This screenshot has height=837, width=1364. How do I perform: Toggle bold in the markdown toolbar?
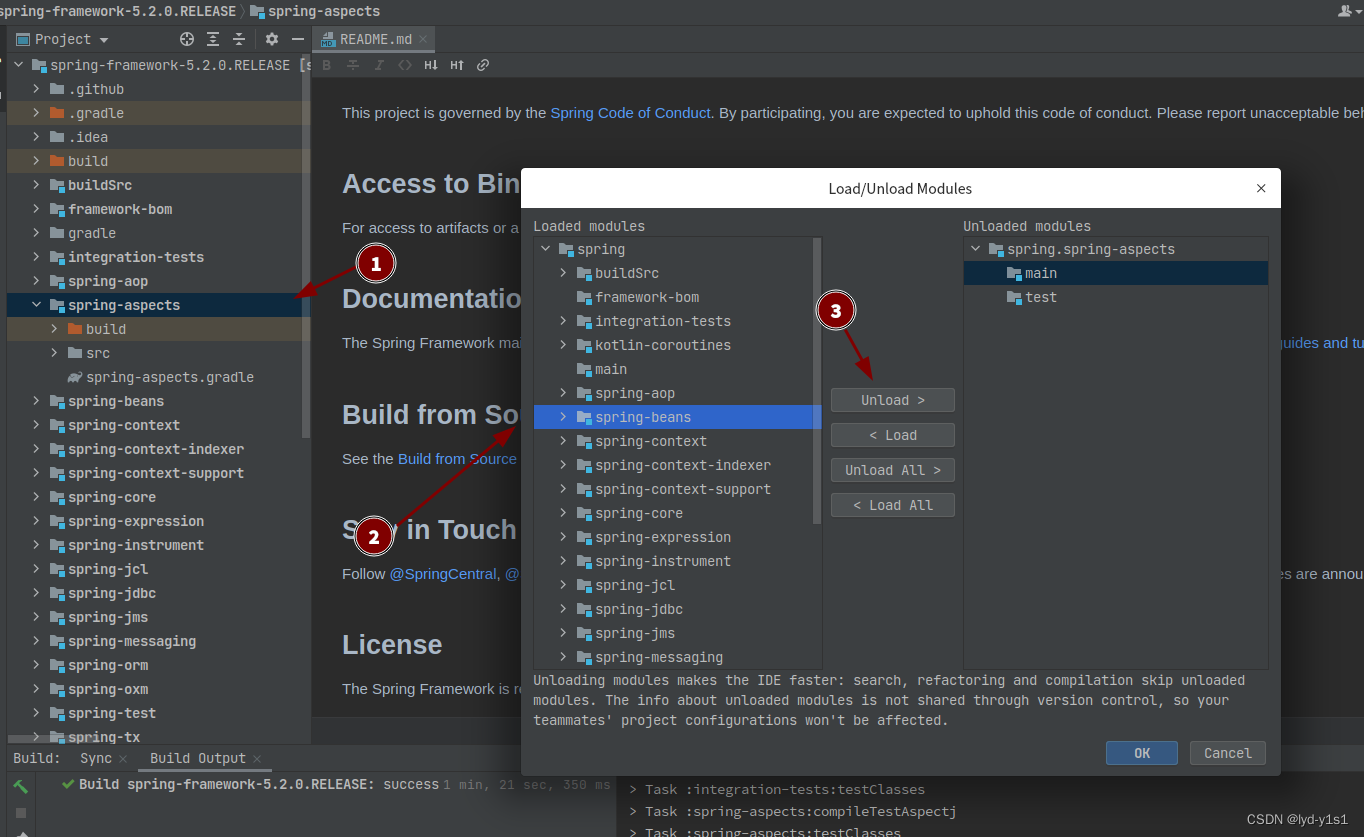coord(327,65)
